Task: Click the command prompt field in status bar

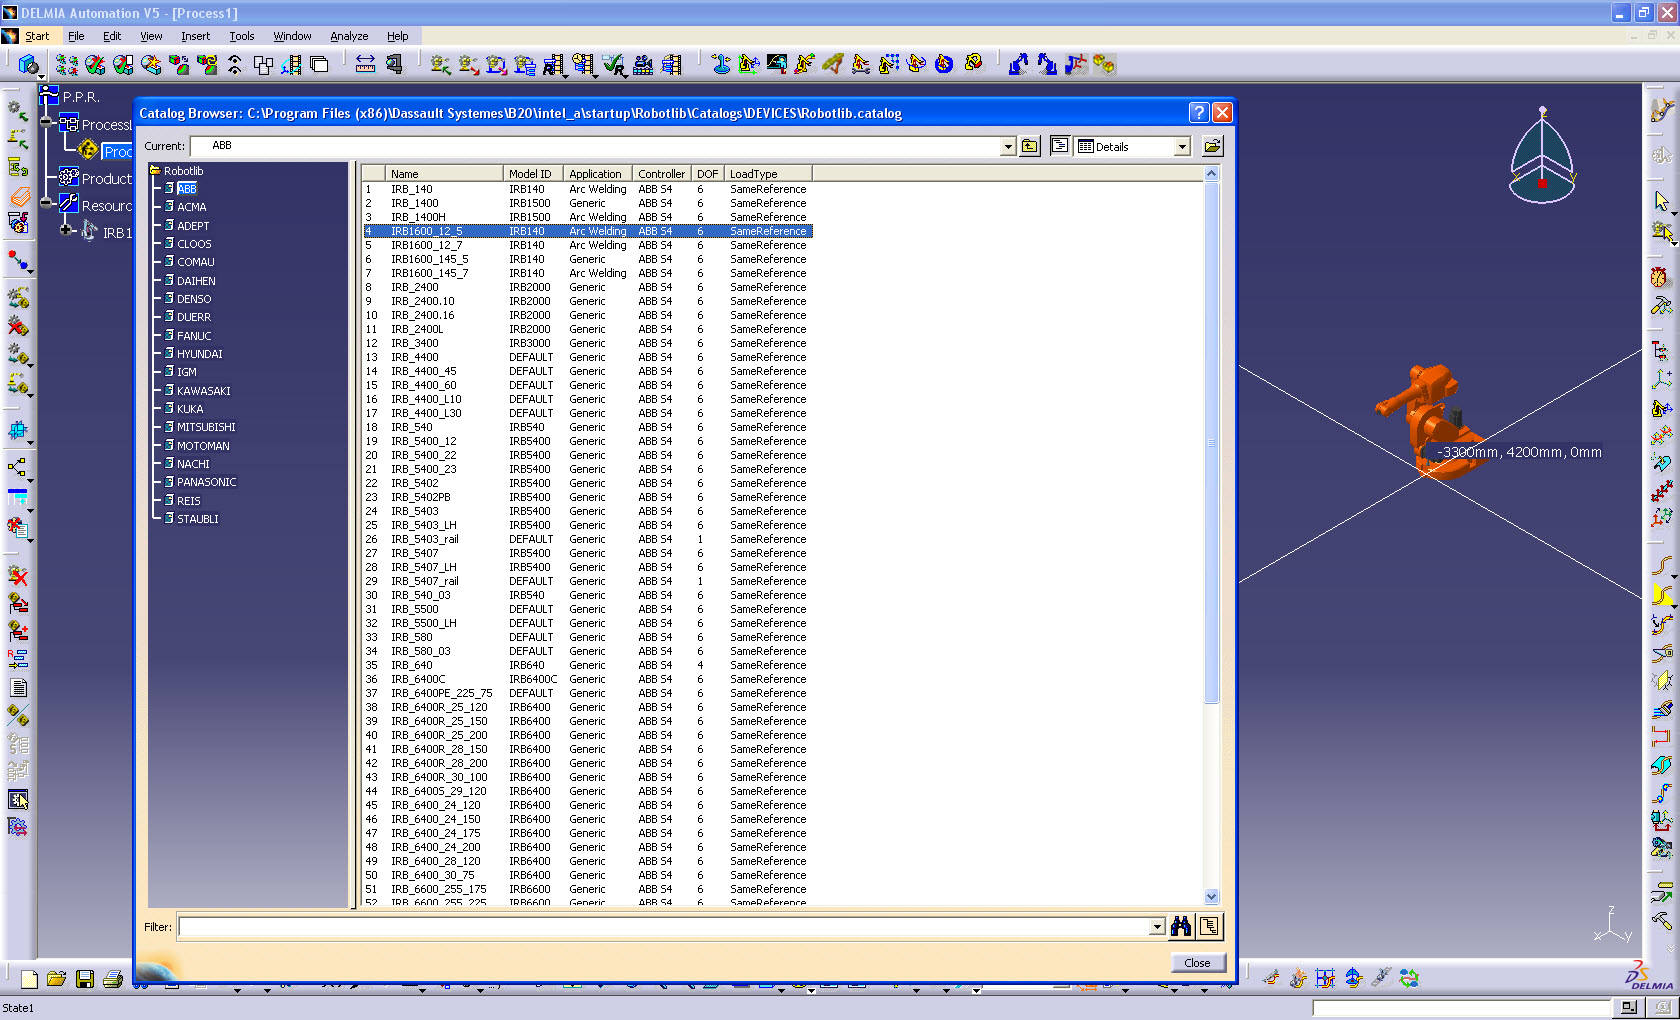Action: coord(1461,1008)
